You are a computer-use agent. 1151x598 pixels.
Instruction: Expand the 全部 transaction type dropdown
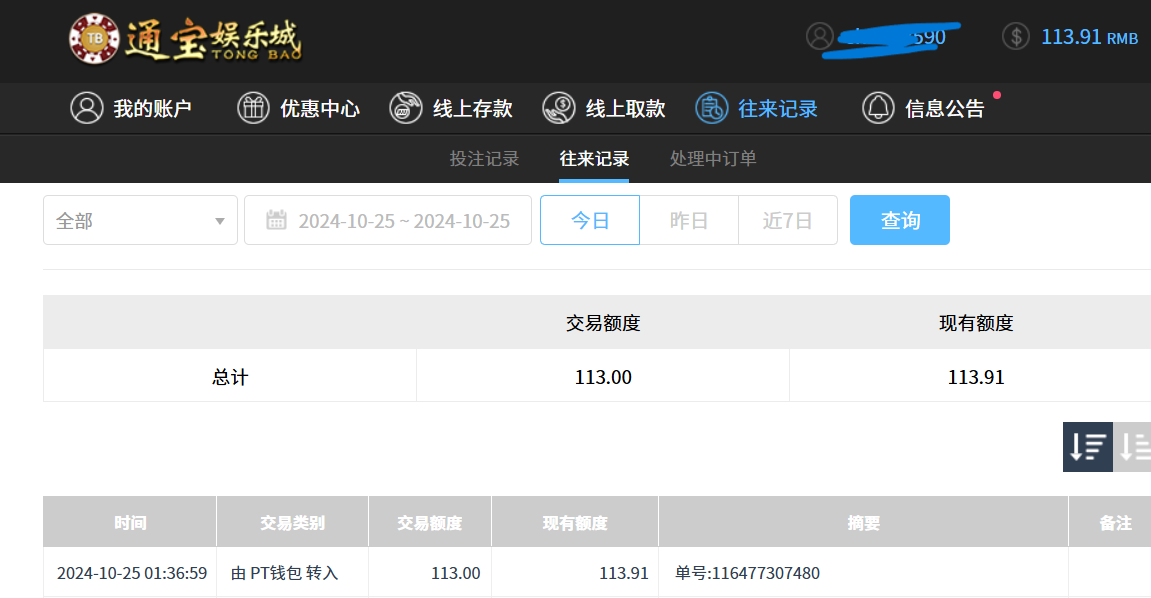point(140,220)
